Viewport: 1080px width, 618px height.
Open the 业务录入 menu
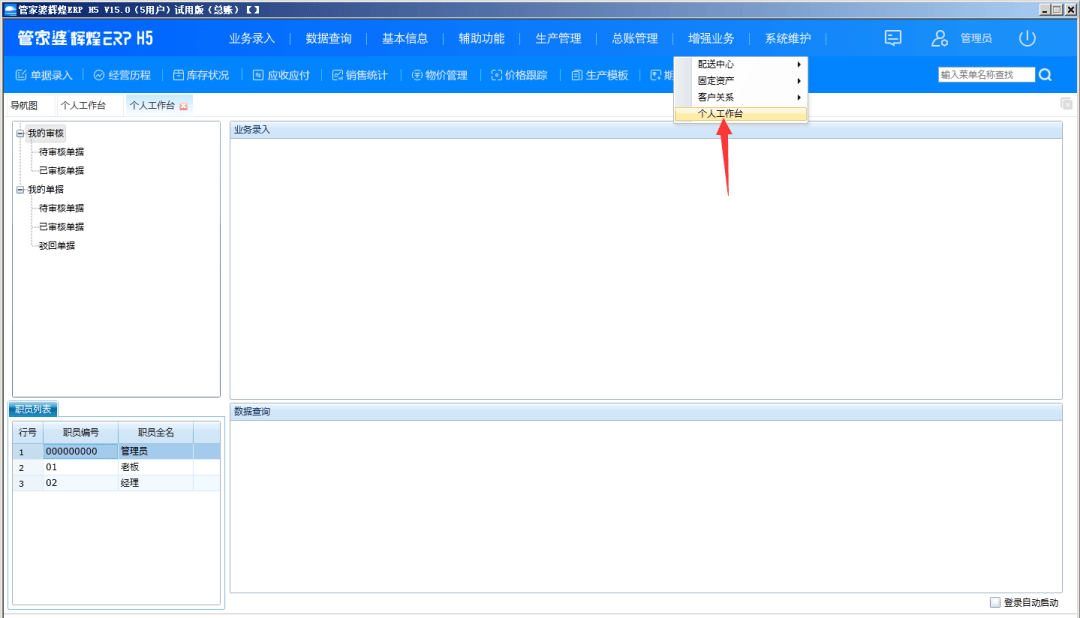click(251, 39)
